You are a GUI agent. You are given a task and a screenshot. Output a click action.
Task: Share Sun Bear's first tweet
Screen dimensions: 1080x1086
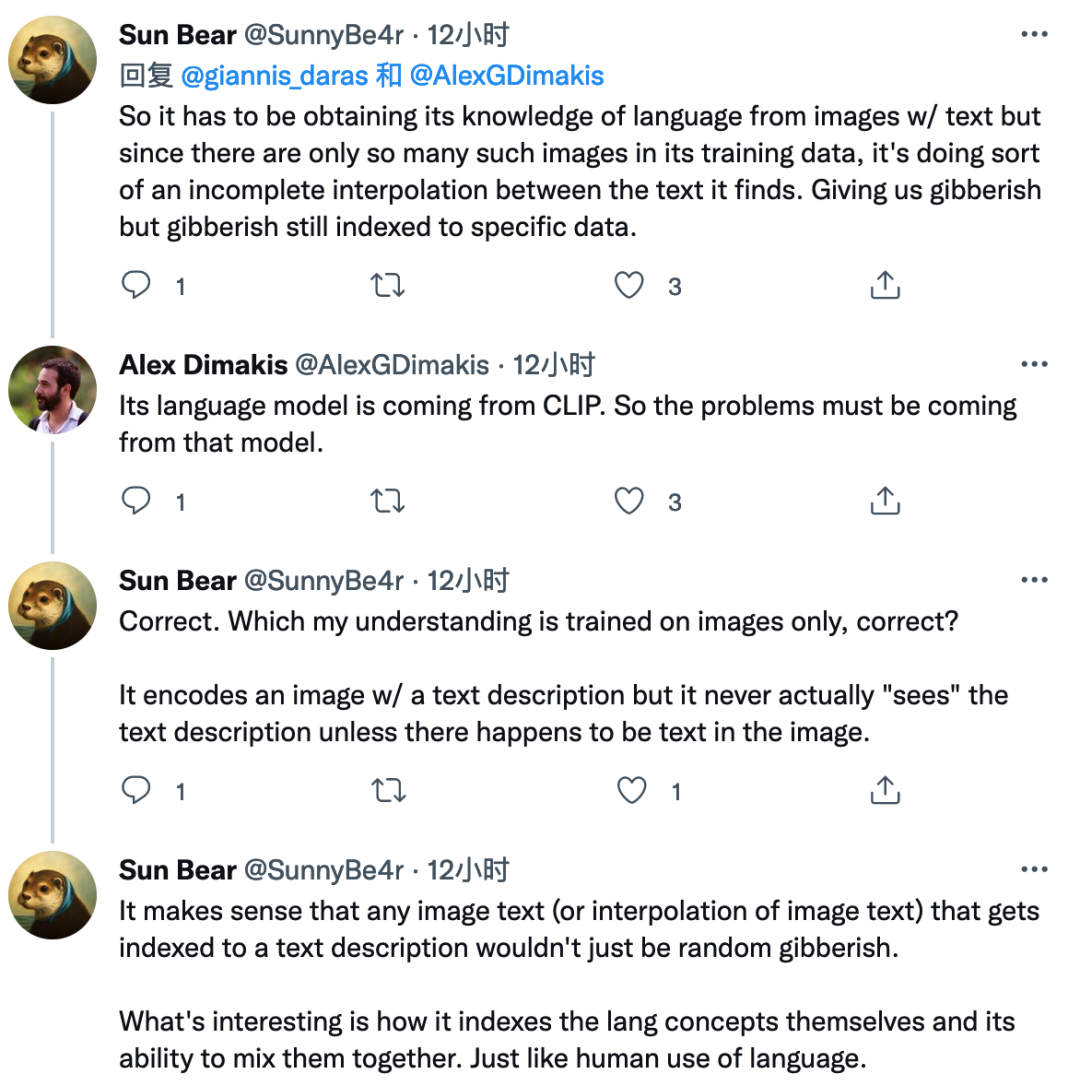(884, 287)
